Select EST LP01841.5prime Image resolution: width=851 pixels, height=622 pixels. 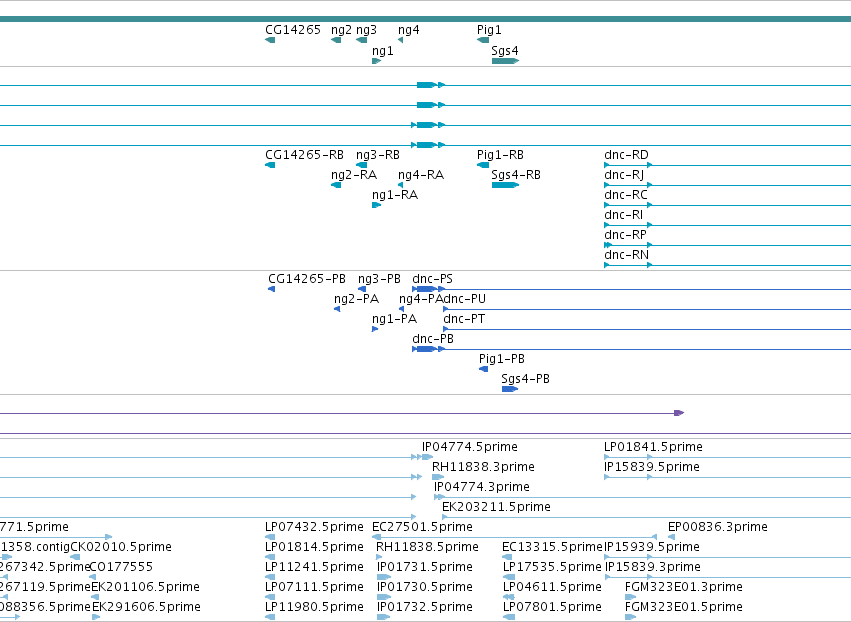pyautogui.click(x=653, y=447)
